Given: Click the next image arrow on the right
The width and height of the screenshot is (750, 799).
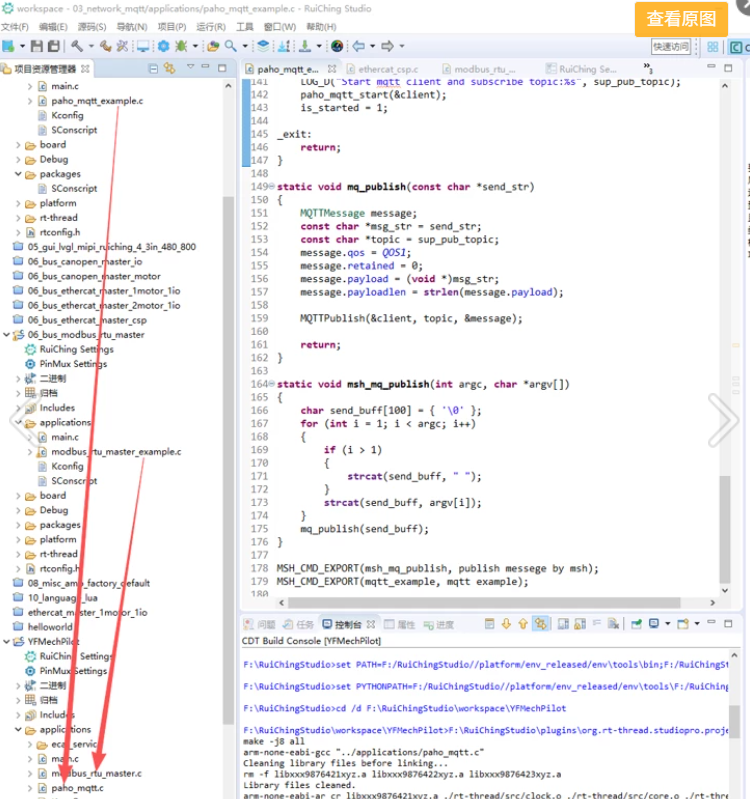Looking at the screenshot, I should click(724, 421).
